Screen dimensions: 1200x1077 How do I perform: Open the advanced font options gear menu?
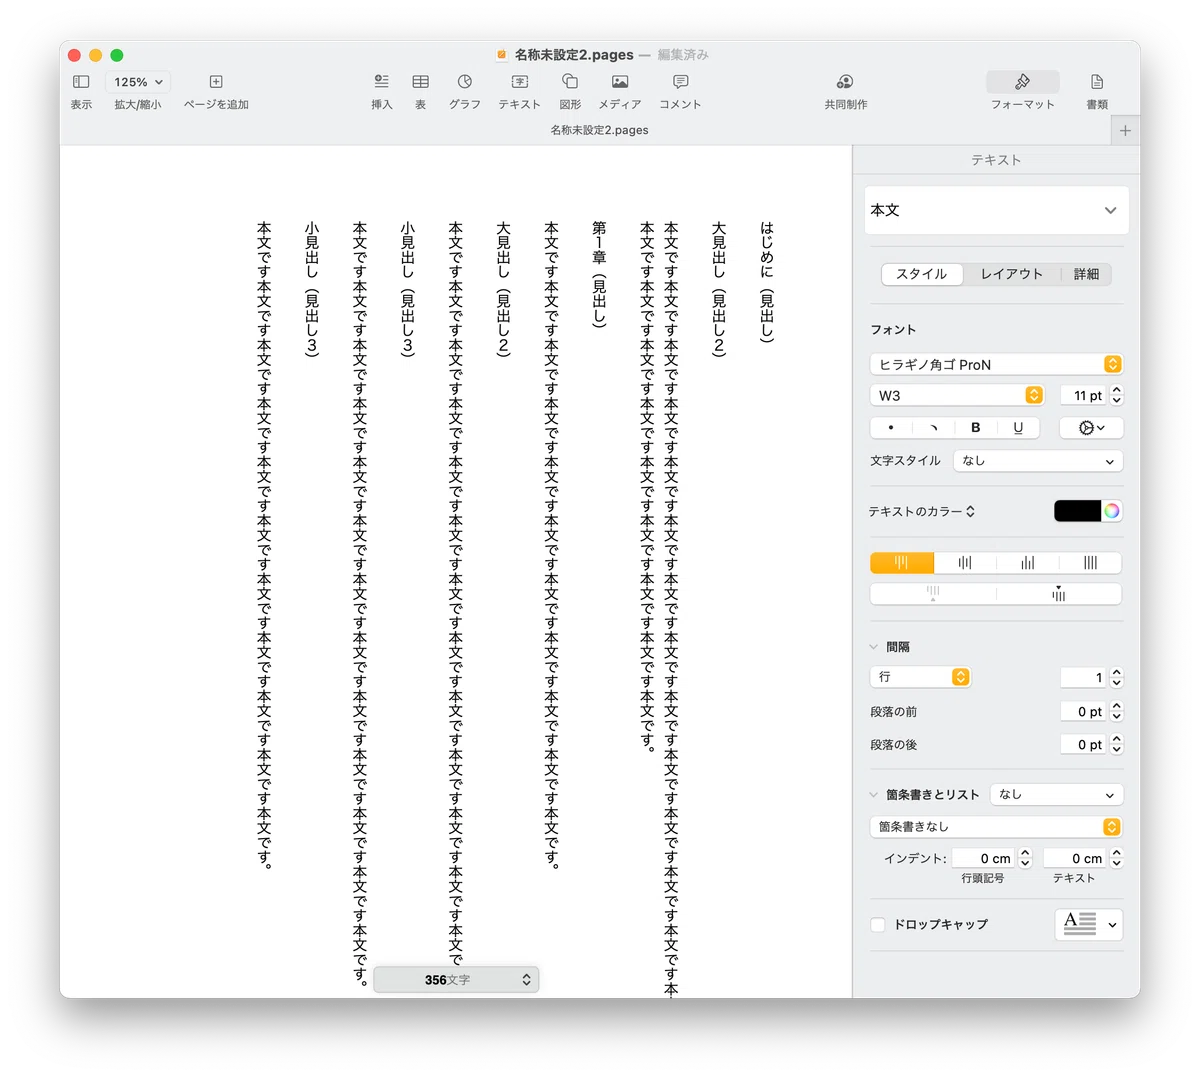[x=1091, y=427]
